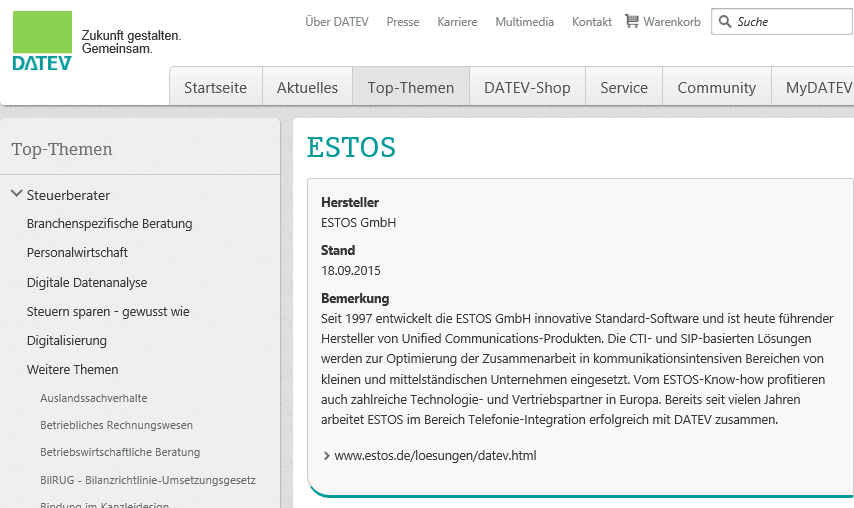This screenshot has width=854, height=508.
Task: Click the date 18.09.2015
Action: pyautogui.click(x=351, y=271)
